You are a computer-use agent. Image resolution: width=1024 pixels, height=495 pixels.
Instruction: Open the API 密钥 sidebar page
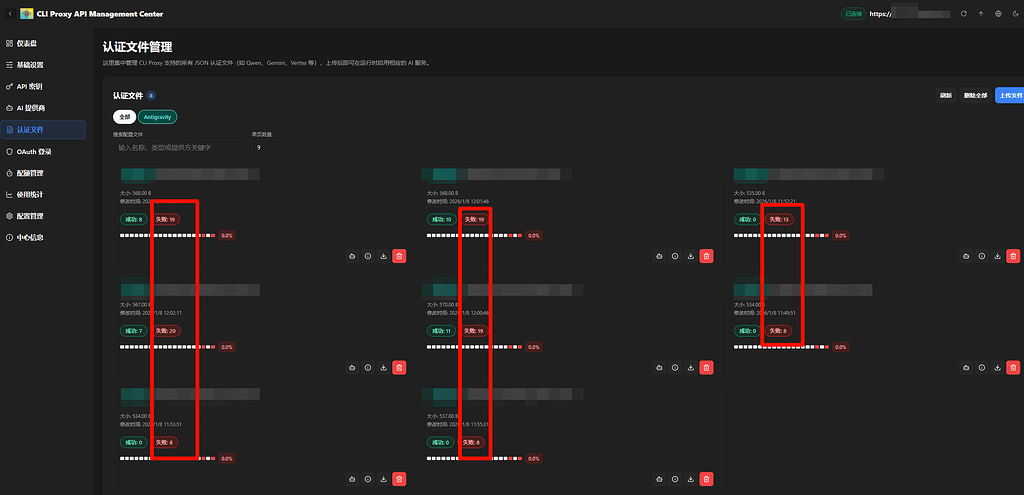tap(43, 86)
